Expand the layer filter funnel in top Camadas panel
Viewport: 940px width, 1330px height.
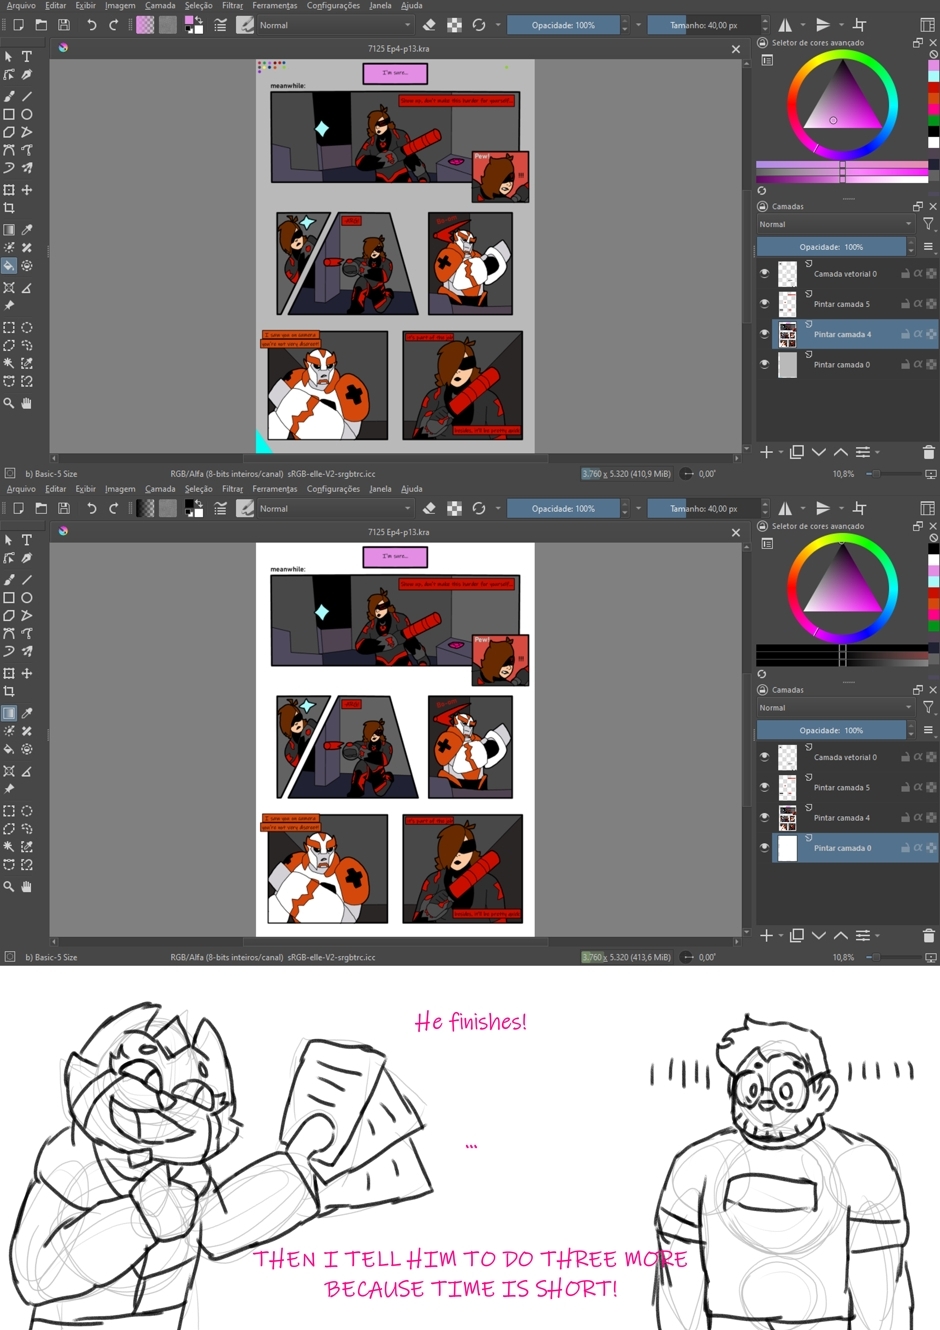click(928, 224)
